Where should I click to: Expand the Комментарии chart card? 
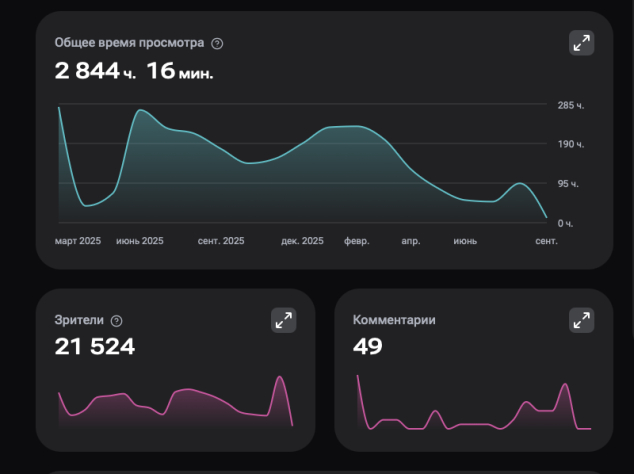click(x=581, y=320)
